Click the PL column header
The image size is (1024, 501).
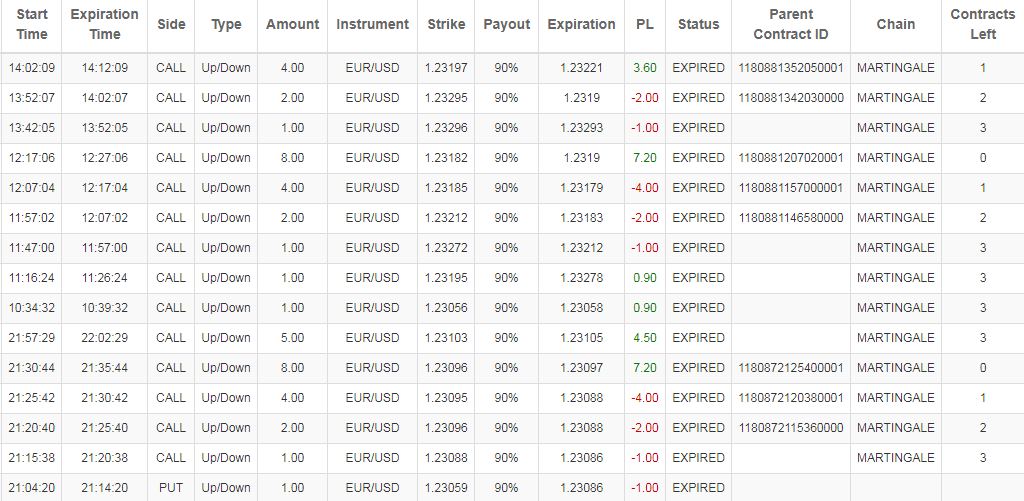pos(644,24)
